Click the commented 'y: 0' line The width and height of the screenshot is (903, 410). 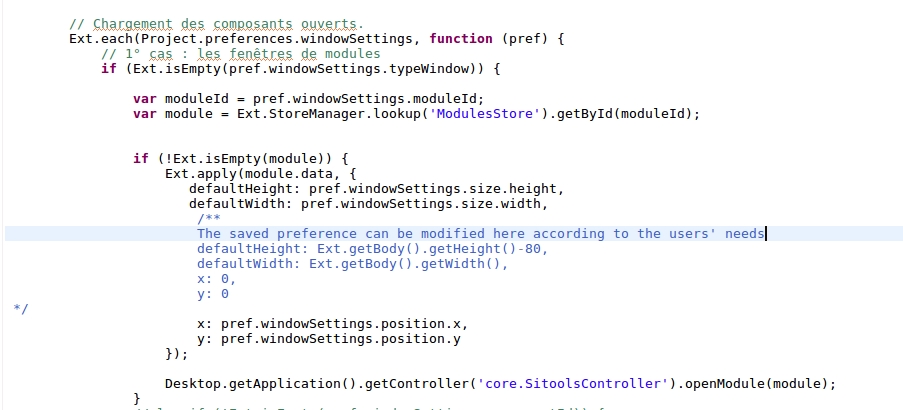click(213, 294)
